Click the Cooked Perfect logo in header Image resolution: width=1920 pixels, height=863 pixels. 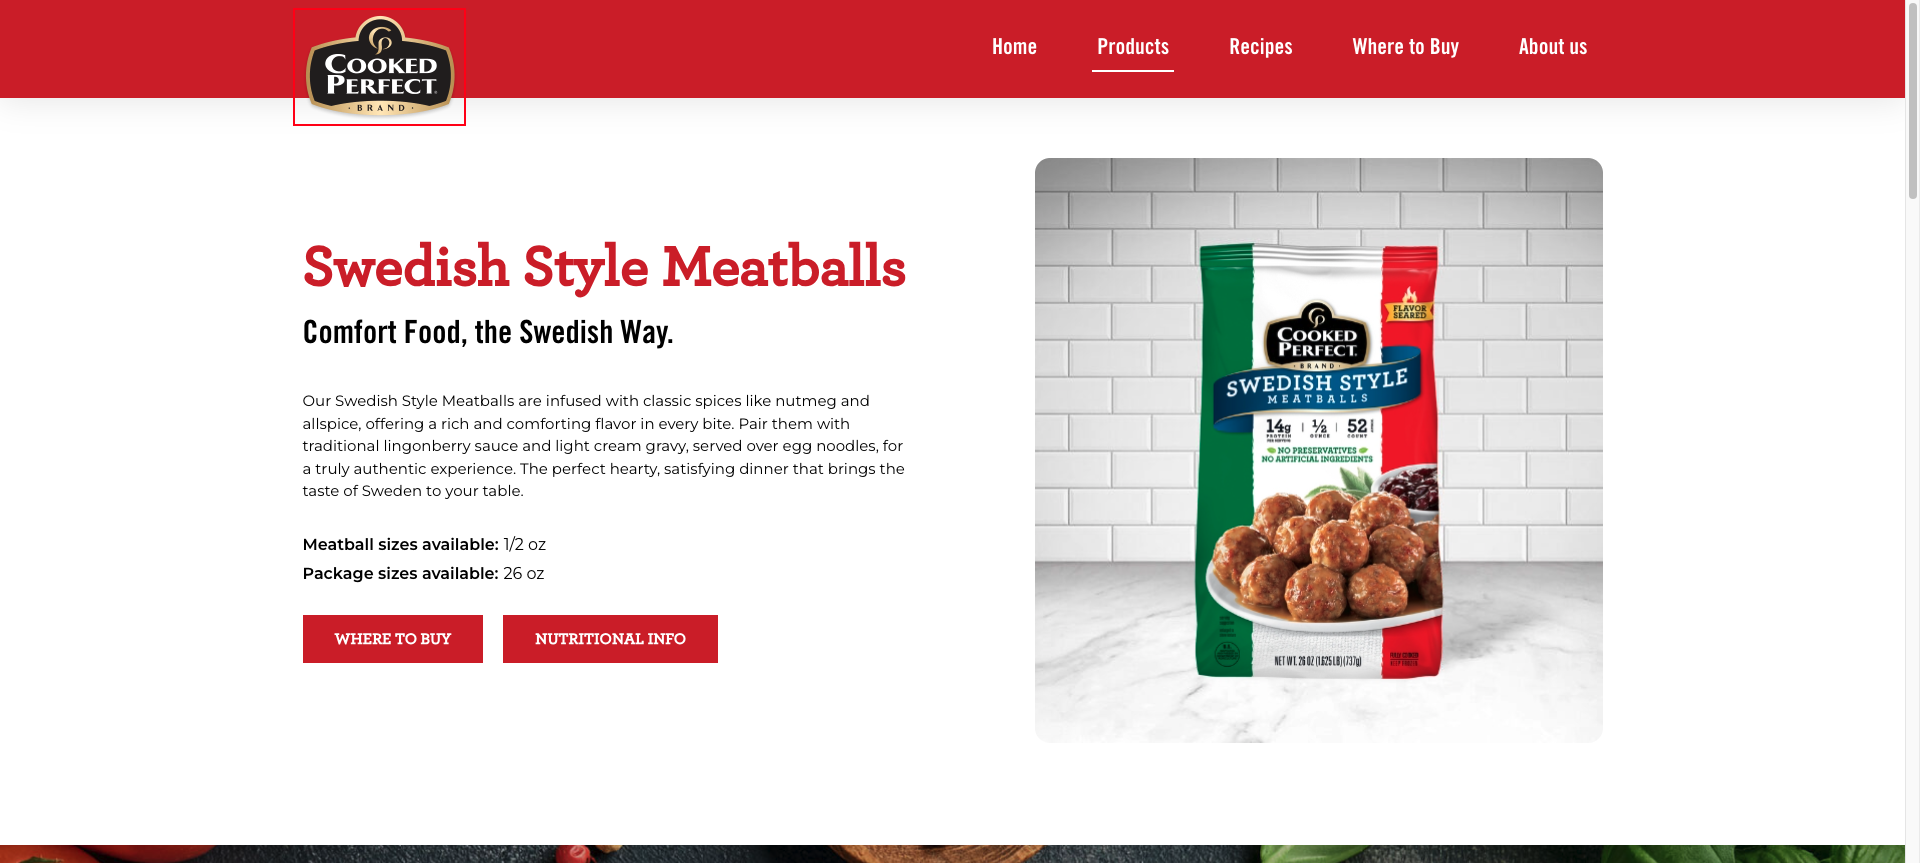tap(380, 66)
